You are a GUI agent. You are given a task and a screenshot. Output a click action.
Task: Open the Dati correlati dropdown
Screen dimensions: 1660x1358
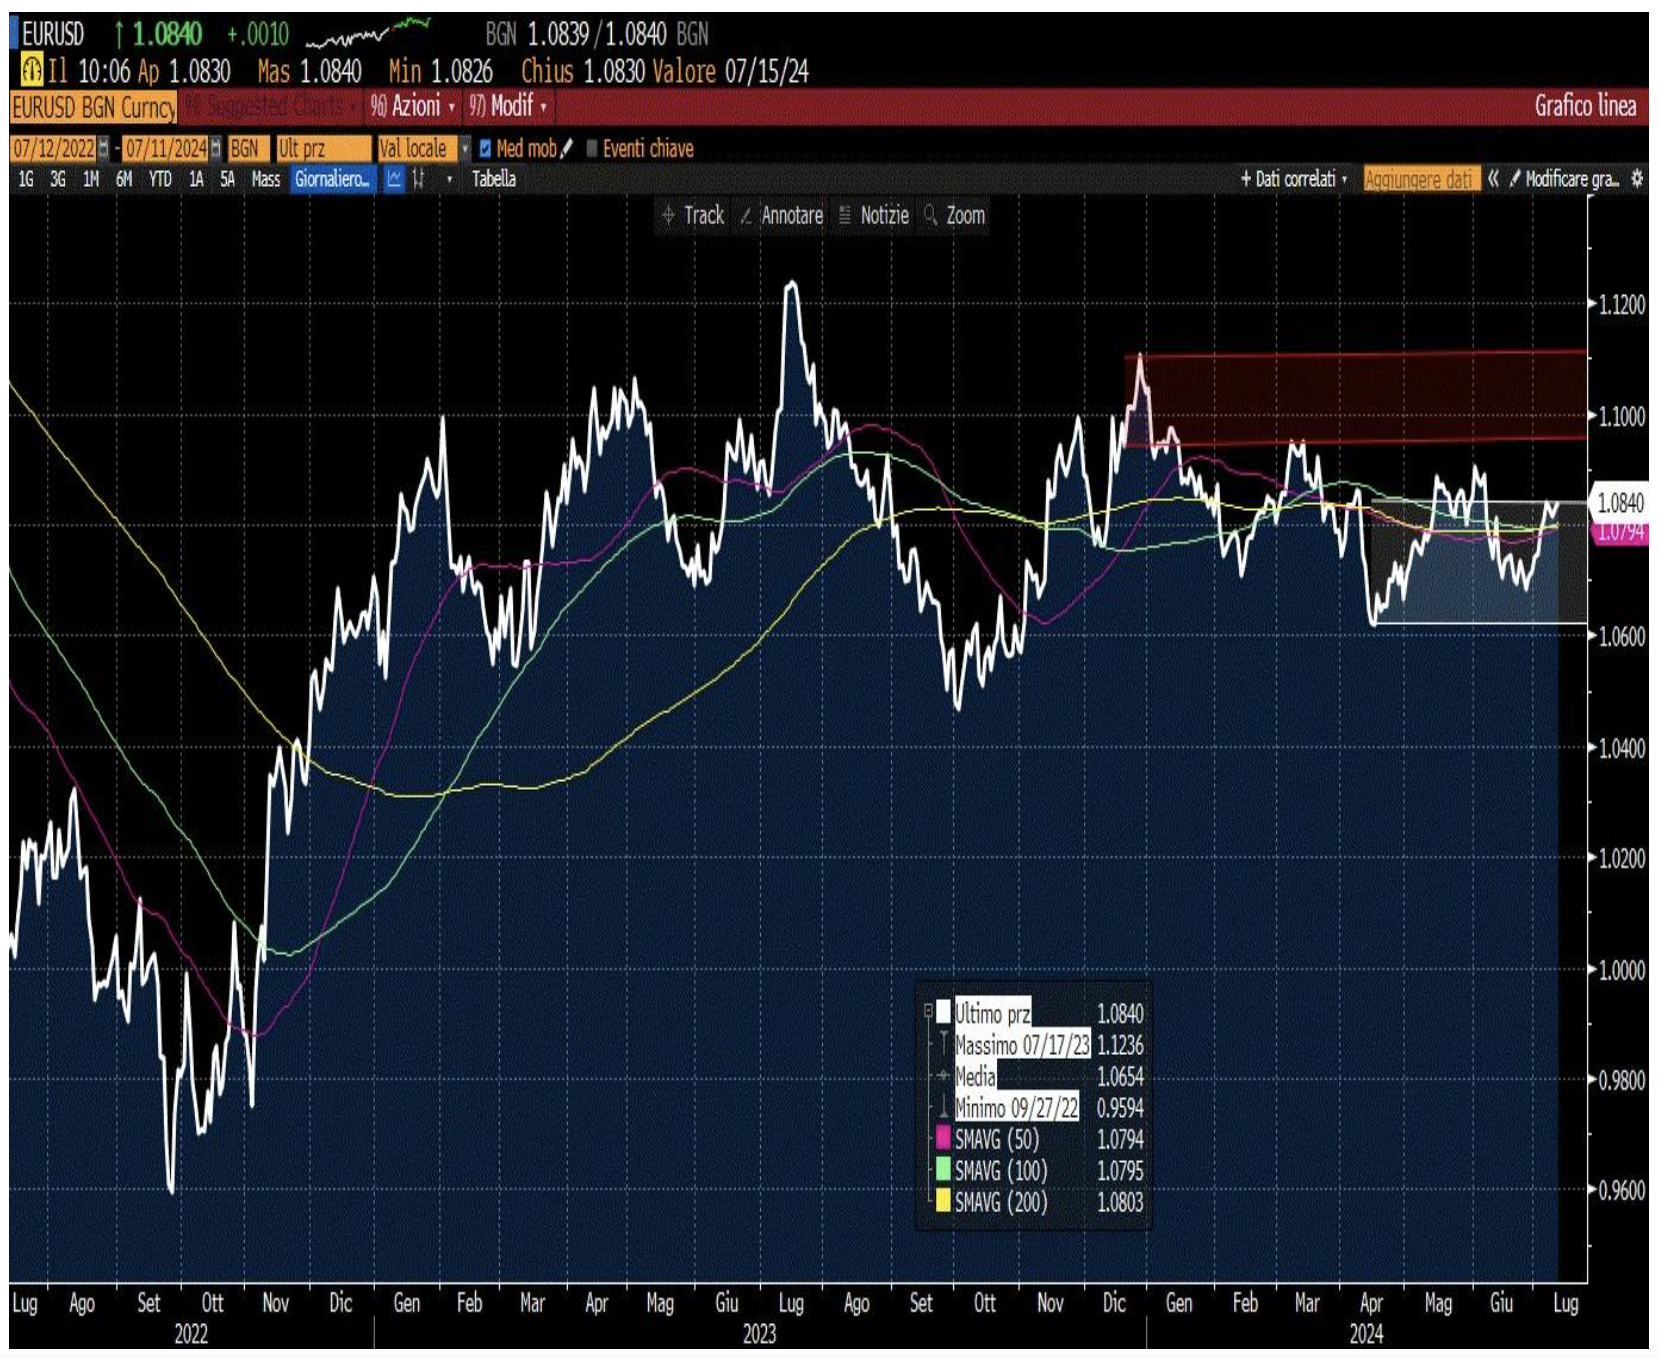(1294, 179)
